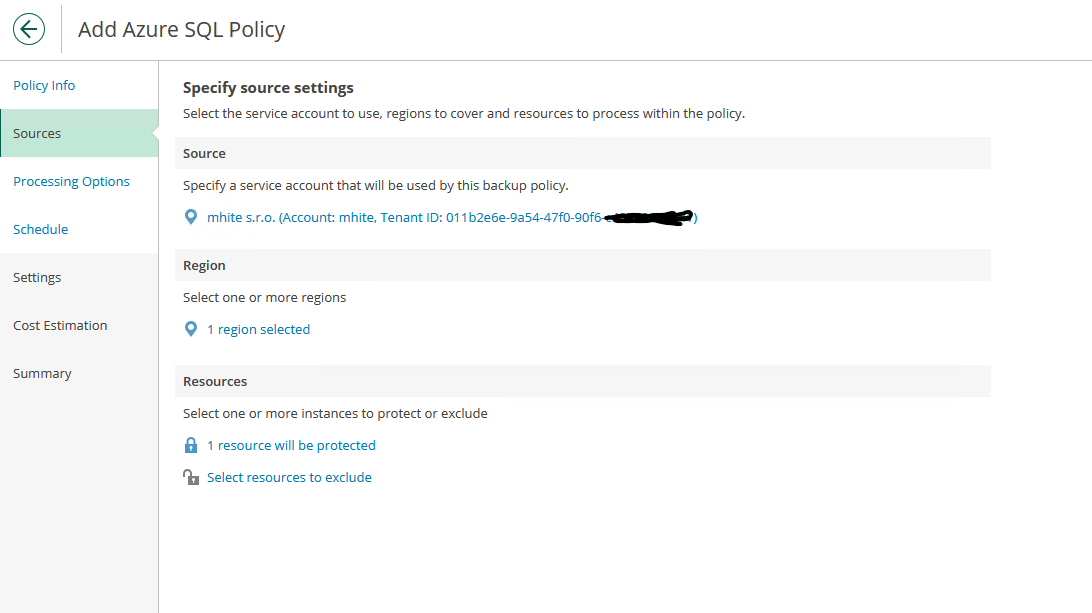Go to the Policy Info step
The image size is (1092, 613).
pyautogui.click(x=44, y=85)
